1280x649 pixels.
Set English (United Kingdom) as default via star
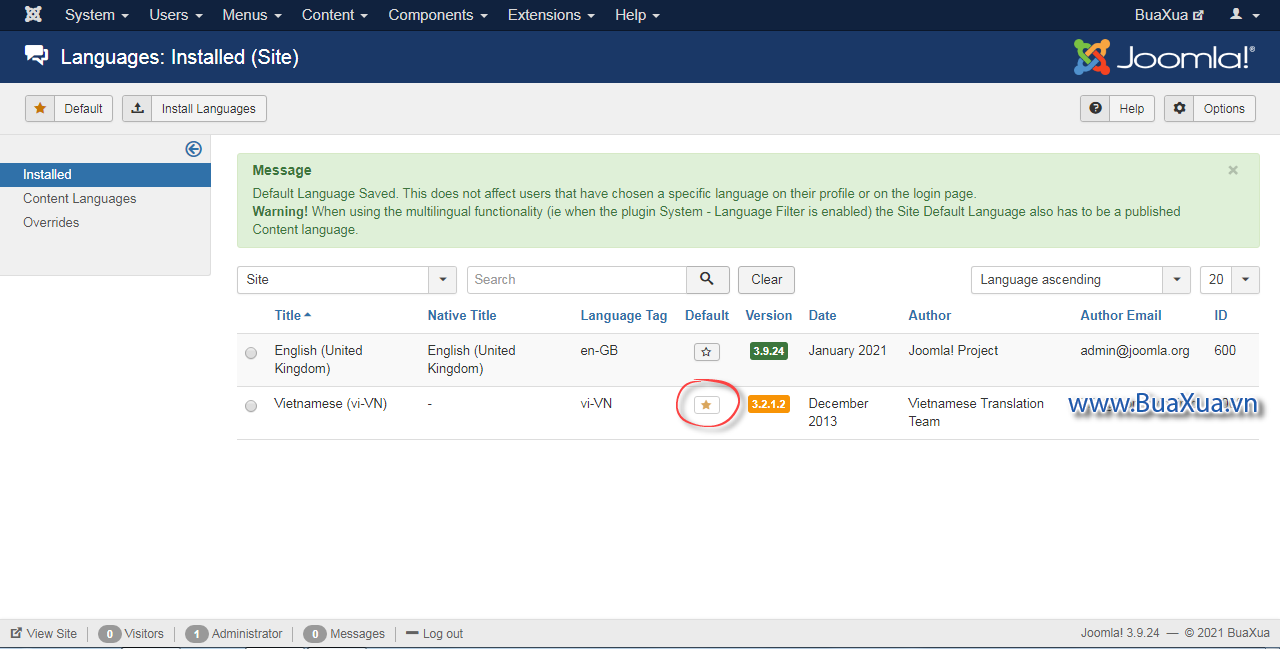pos(706,352)
